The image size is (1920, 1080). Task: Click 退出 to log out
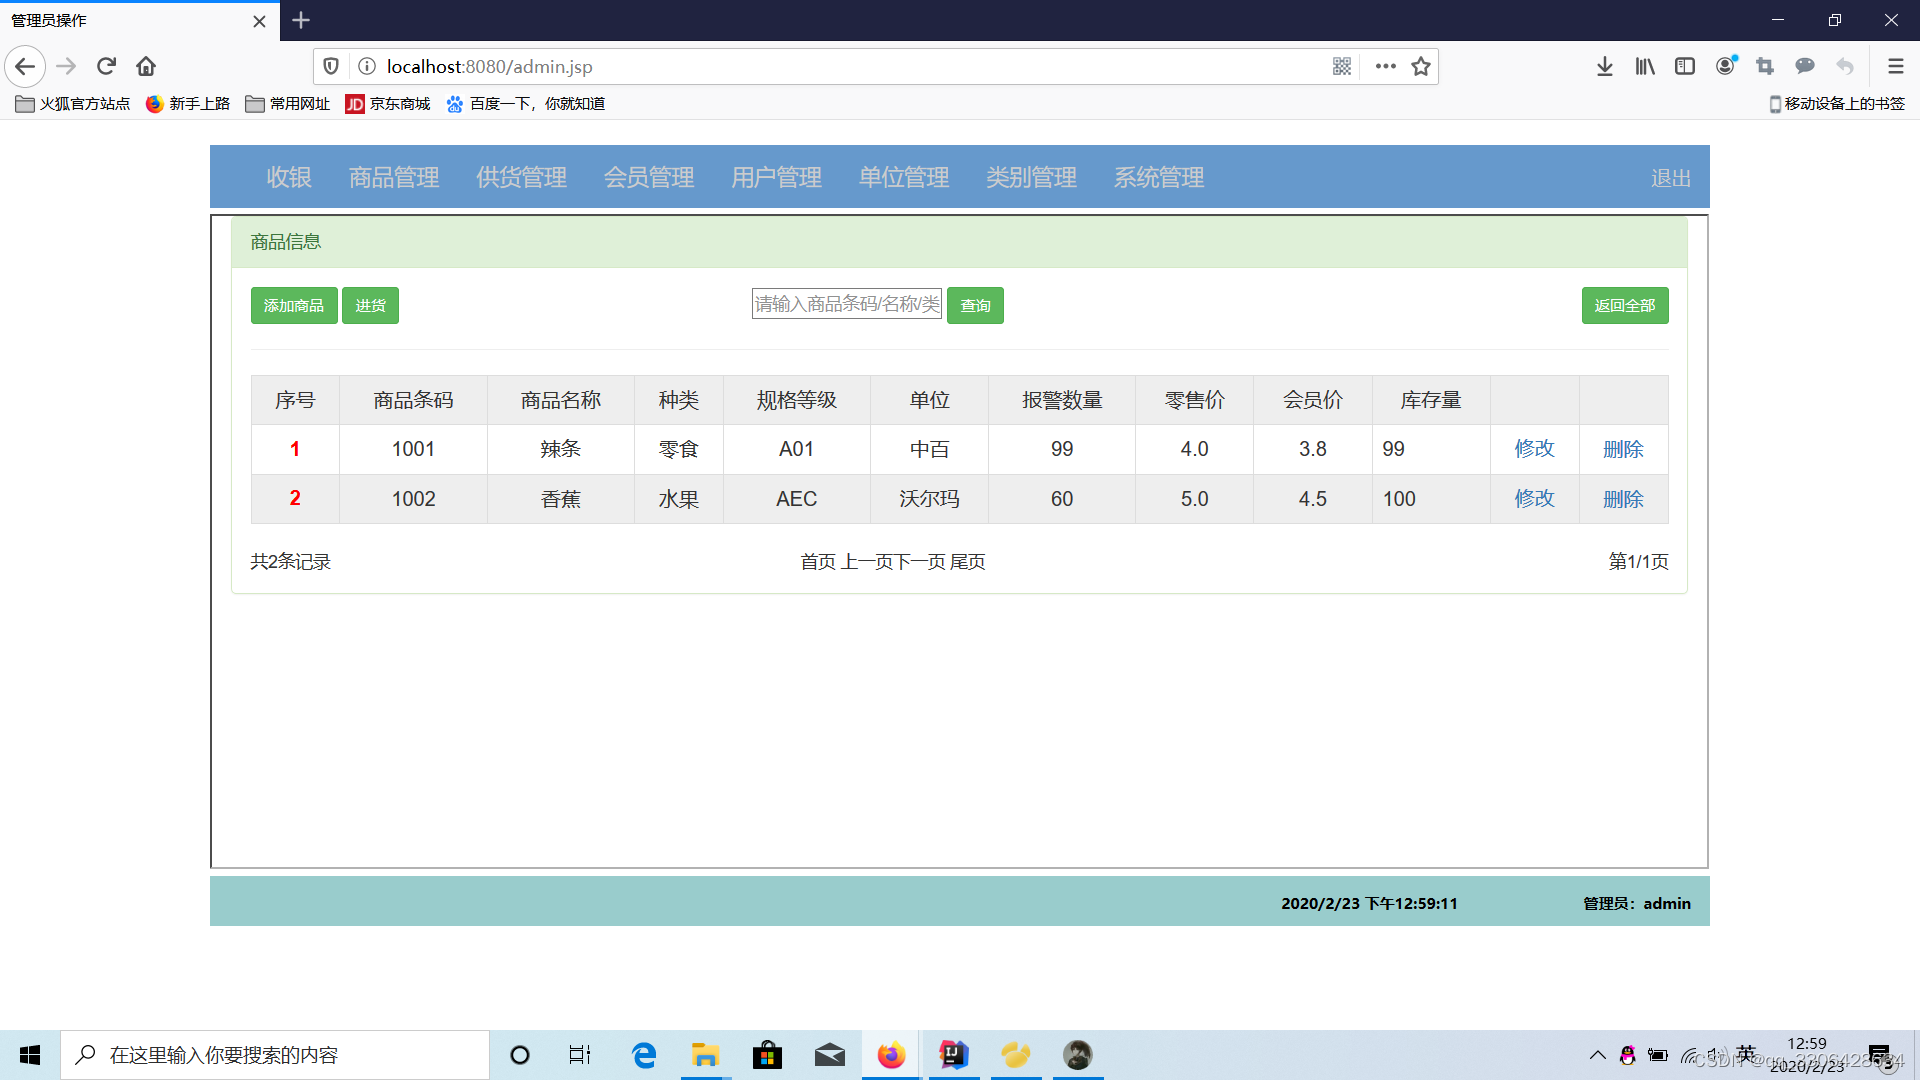1671,178
